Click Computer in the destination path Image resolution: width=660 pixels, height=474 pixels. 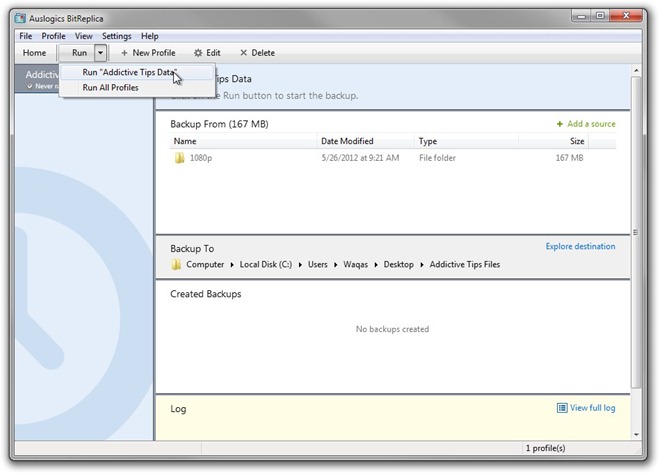point(205,264)
